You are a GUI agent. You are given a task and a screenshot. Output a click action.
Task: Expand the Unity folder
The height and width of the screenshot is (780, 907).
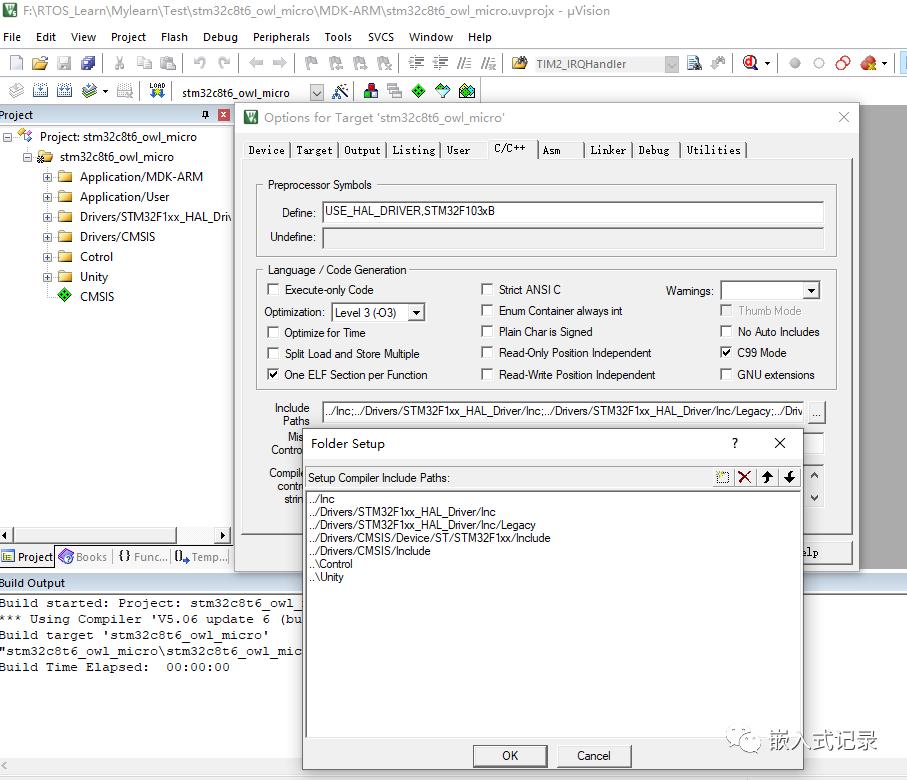[47, 277]
